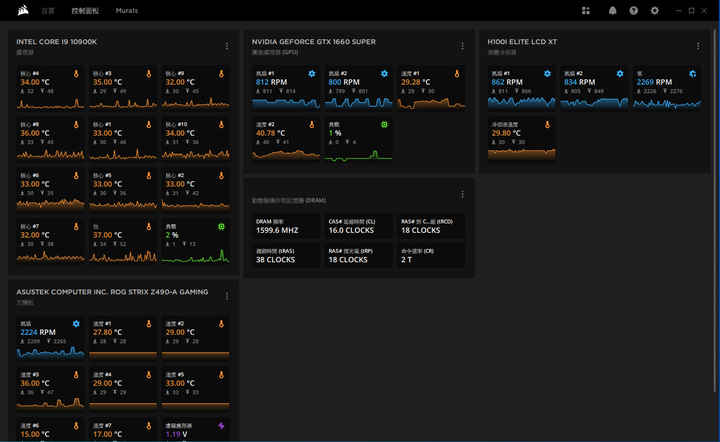This screenshot has width=720, height=442.
Task: Open the H100i Elite LCD XT panel options menu
Action: (698, 46)
